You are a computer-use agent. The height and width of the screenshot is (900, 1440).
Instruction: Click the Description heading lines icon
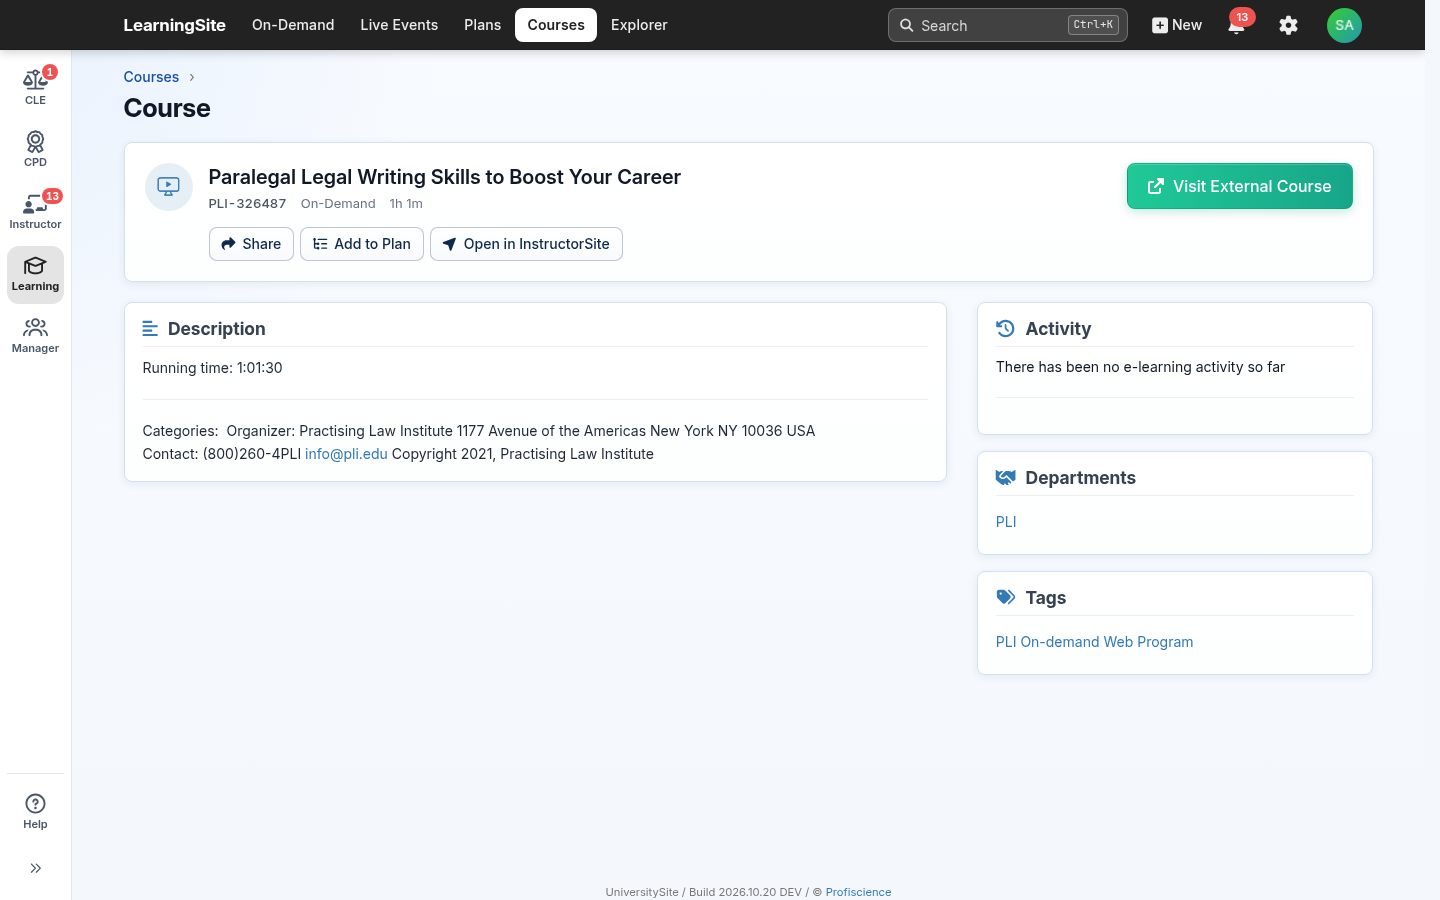[150, 328]
